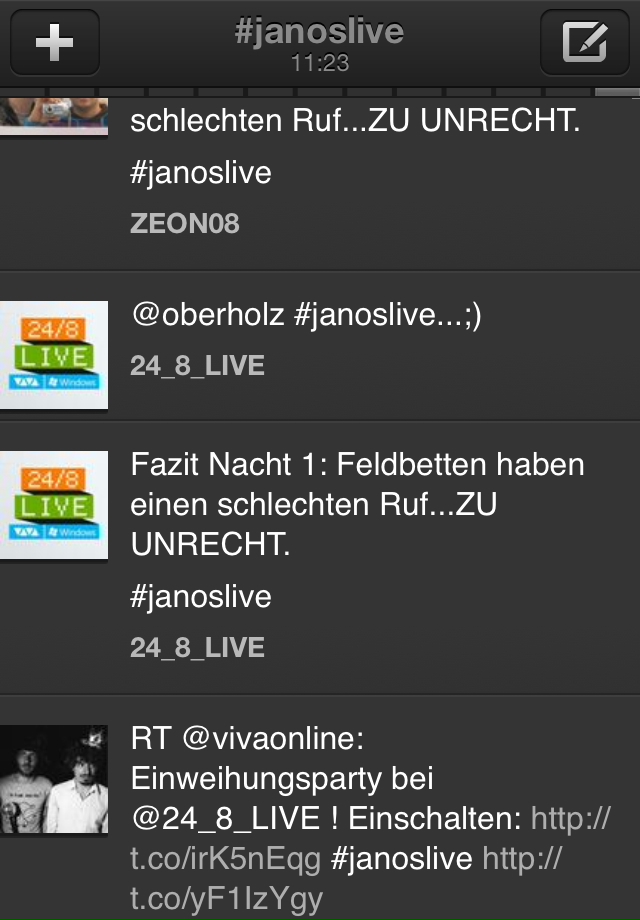Open the compose tweet icon
Image resolution: width=640 pixels, height=920 pixels.
(x=585, y=42)
